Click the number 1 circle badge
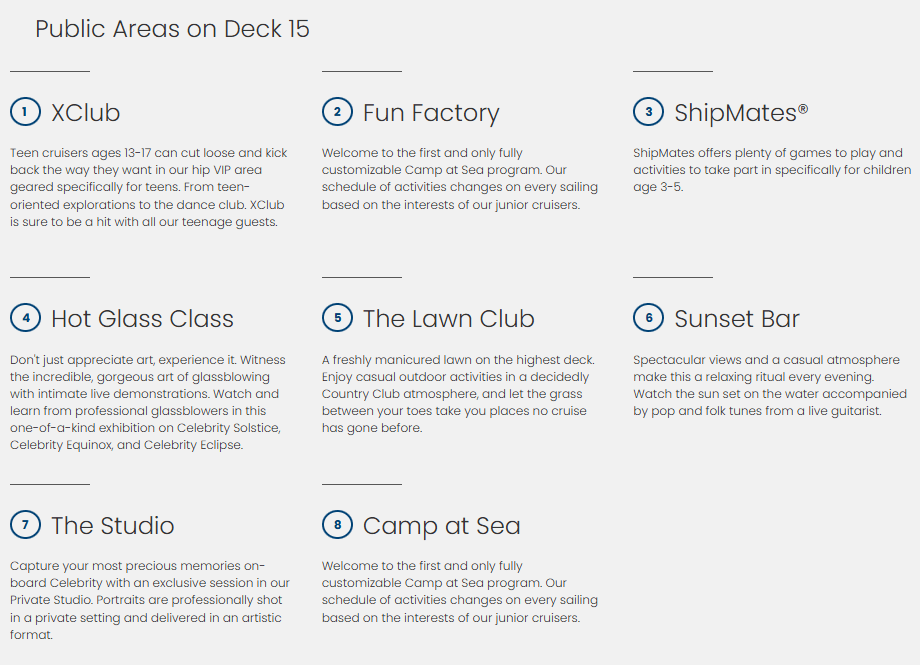 (25, 112)
